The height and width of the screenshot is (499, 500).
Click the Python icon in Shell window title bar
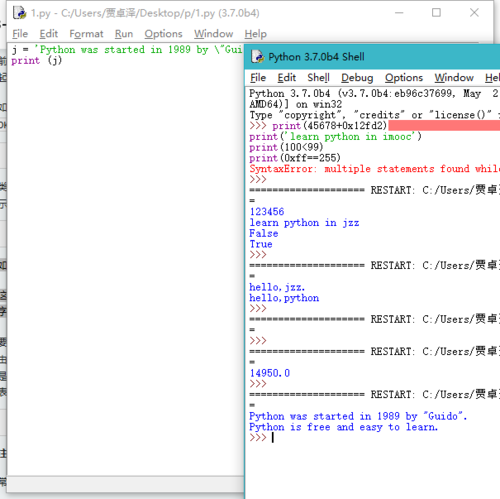(257, 57)
